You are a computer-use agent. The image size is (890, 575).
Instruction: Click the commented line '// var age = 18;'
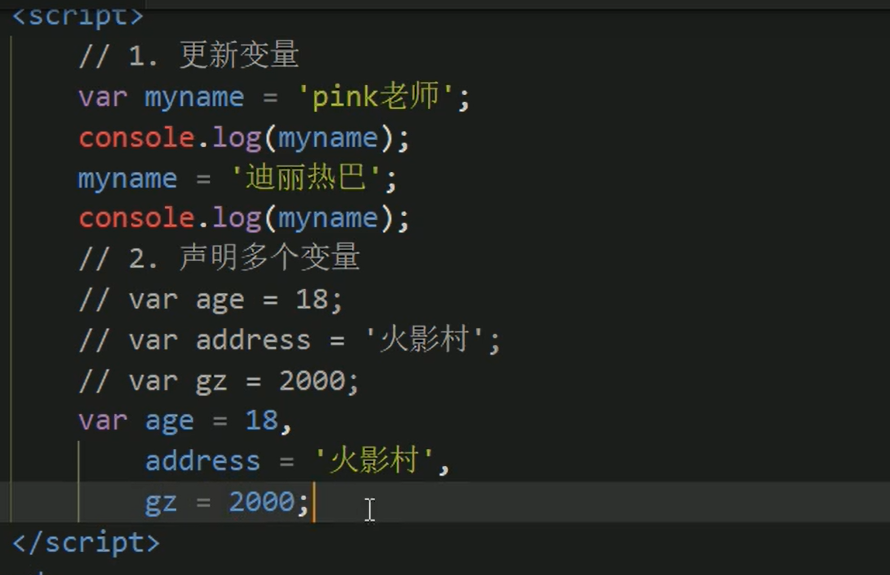pos(211,299)
